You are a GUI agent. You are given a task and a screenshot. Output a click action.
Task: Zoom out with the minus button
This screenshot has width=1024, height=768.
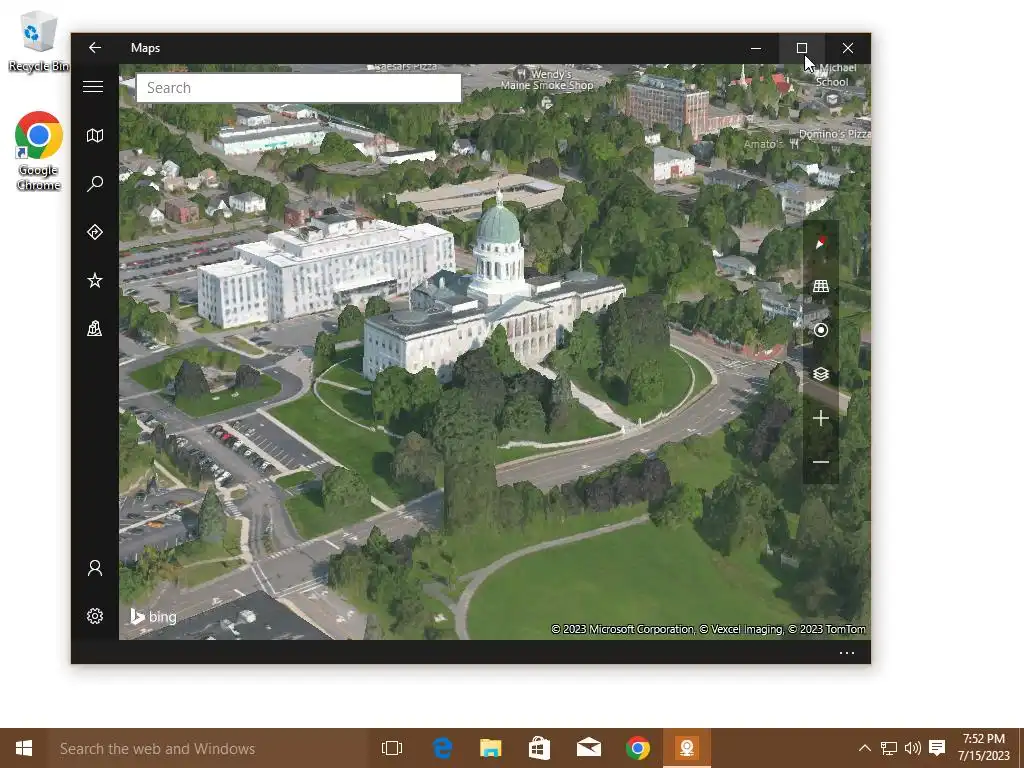point(821,462)
